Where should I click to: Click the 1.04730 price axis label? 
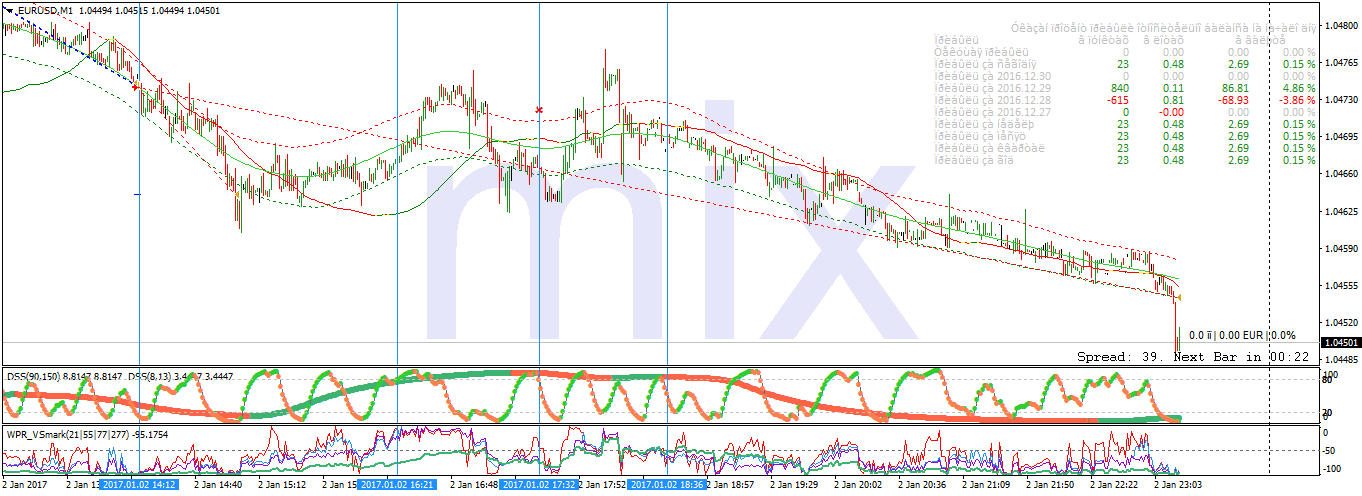click(1341, 99)
